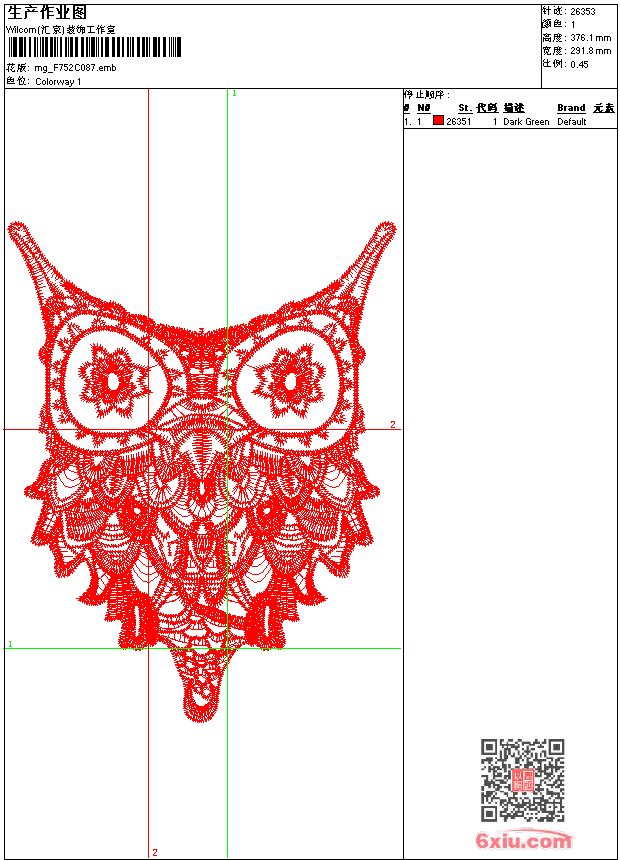Click the N# column header
This screenshot has height=860, width=620.
point(423,108)
